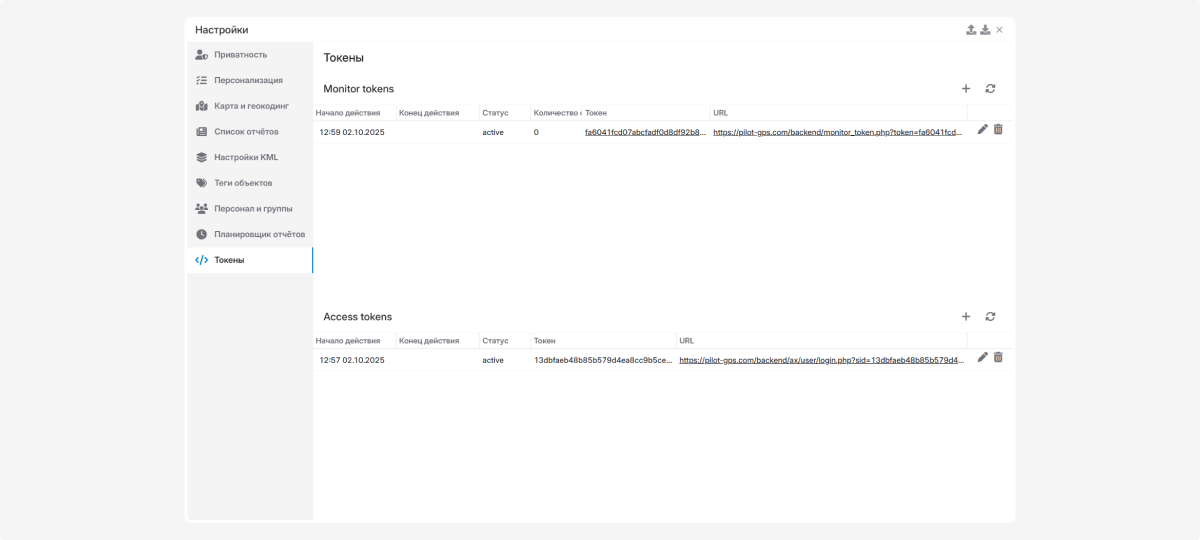Select Карта и геокодинг section
The image size is (1200, 540).
[251, 106]
